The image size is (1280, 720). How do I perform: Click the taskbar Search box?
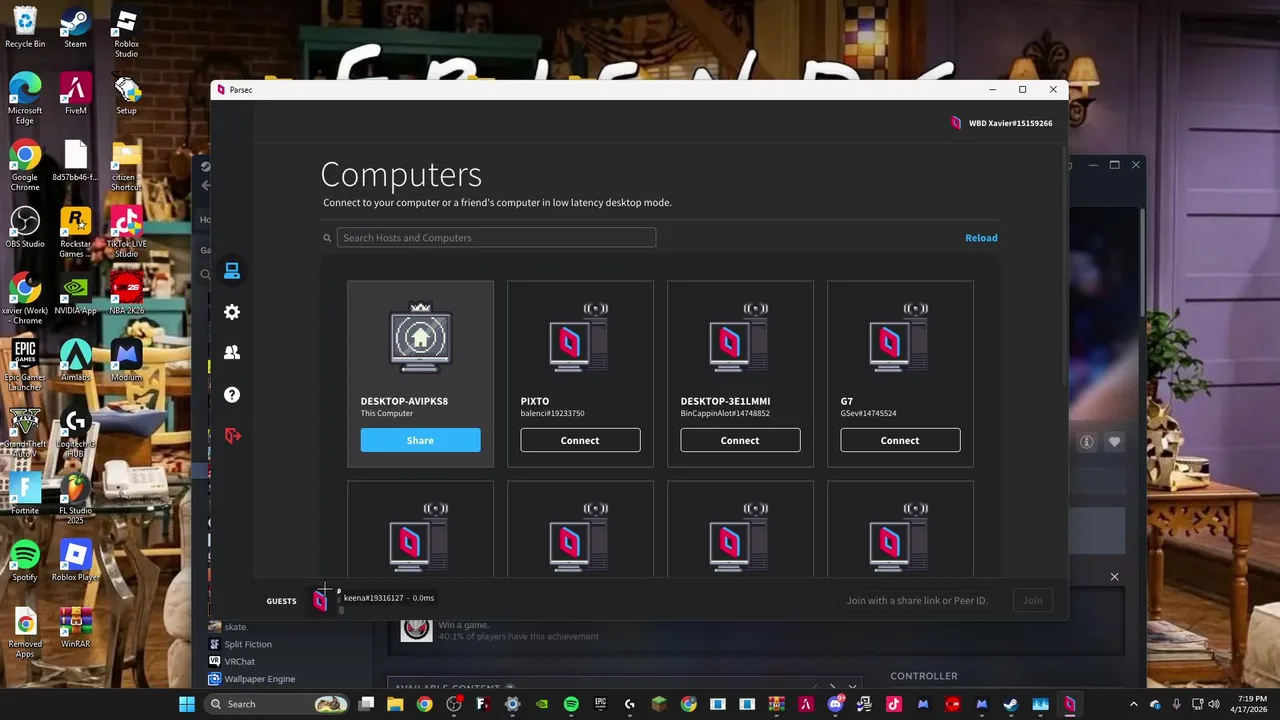click(277, 704)
